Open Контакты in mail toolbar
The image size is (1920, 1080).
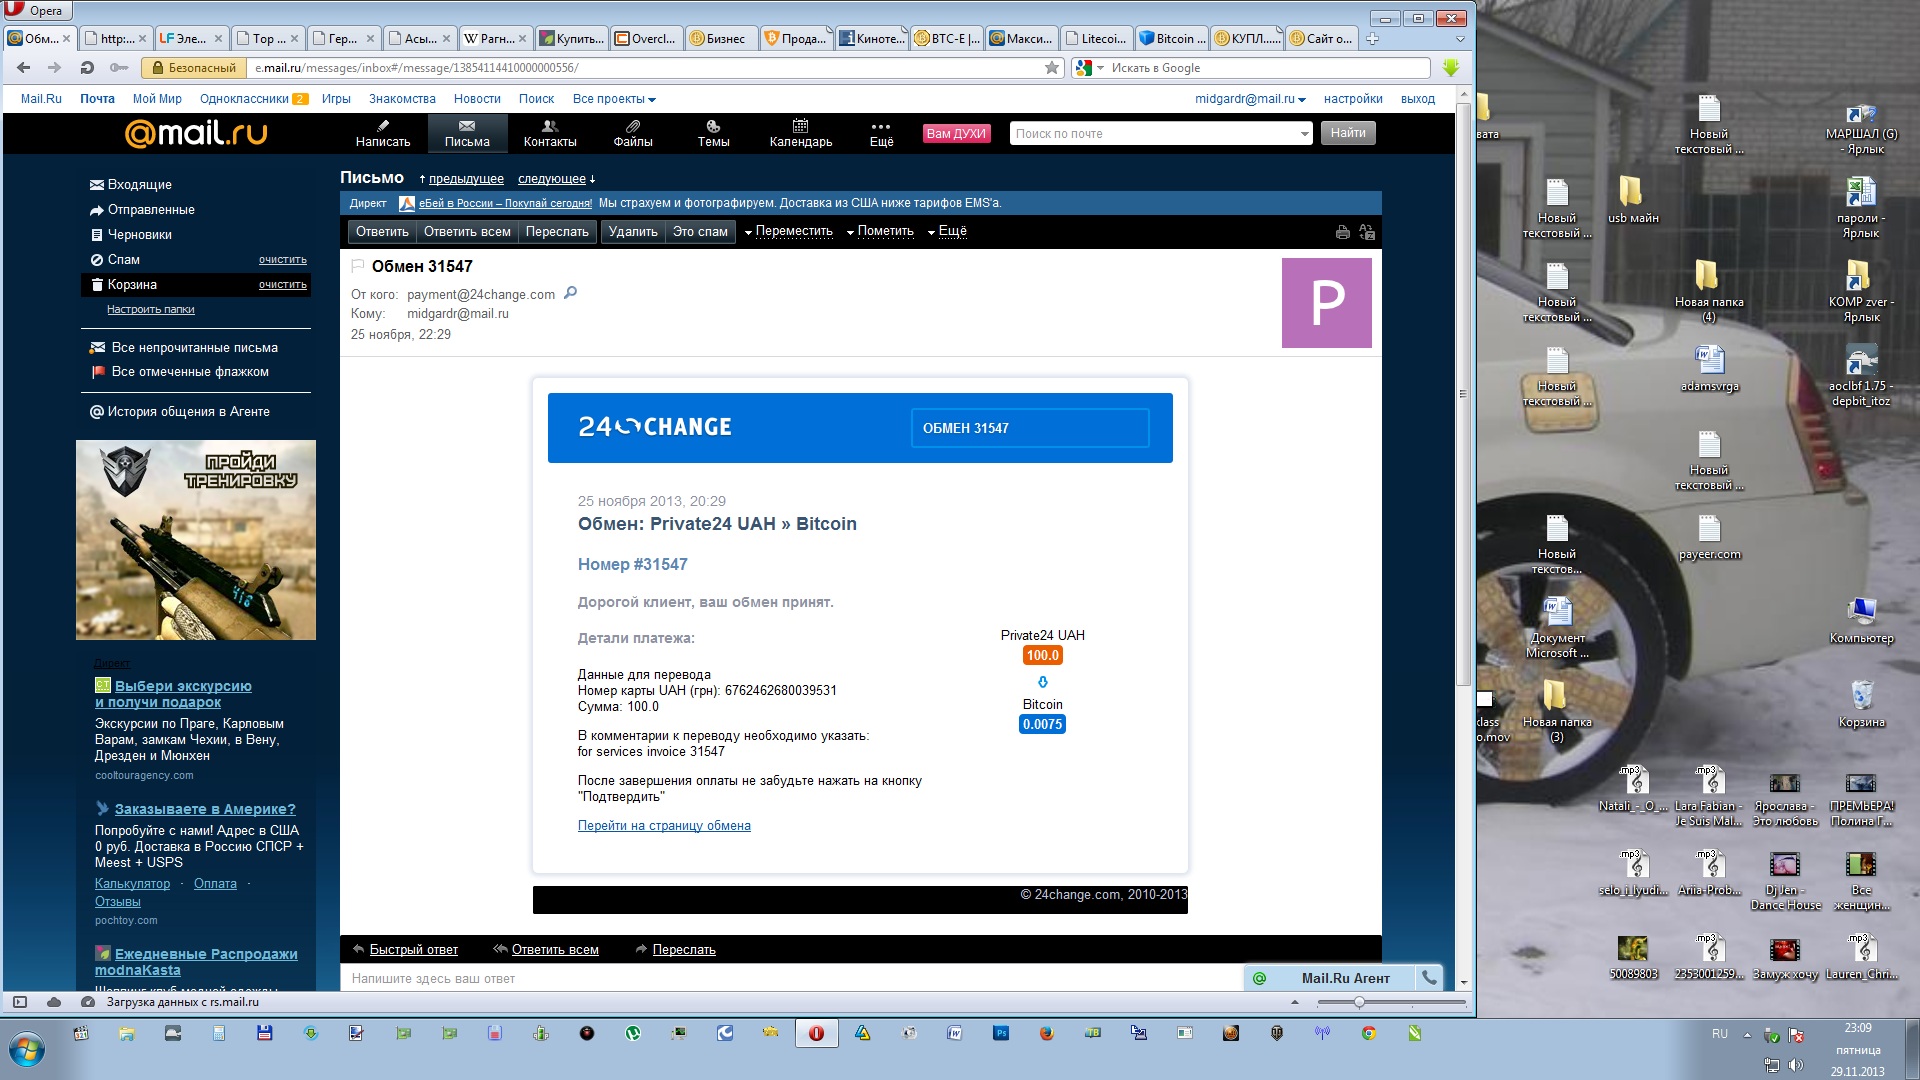point(550,133)
